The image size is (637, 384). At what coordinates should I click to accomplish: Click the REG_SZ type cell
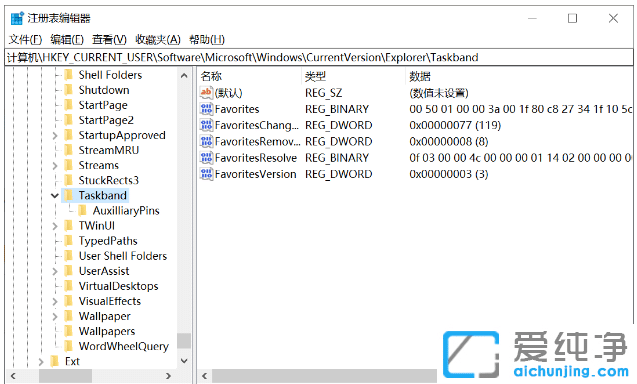point(323,93)
